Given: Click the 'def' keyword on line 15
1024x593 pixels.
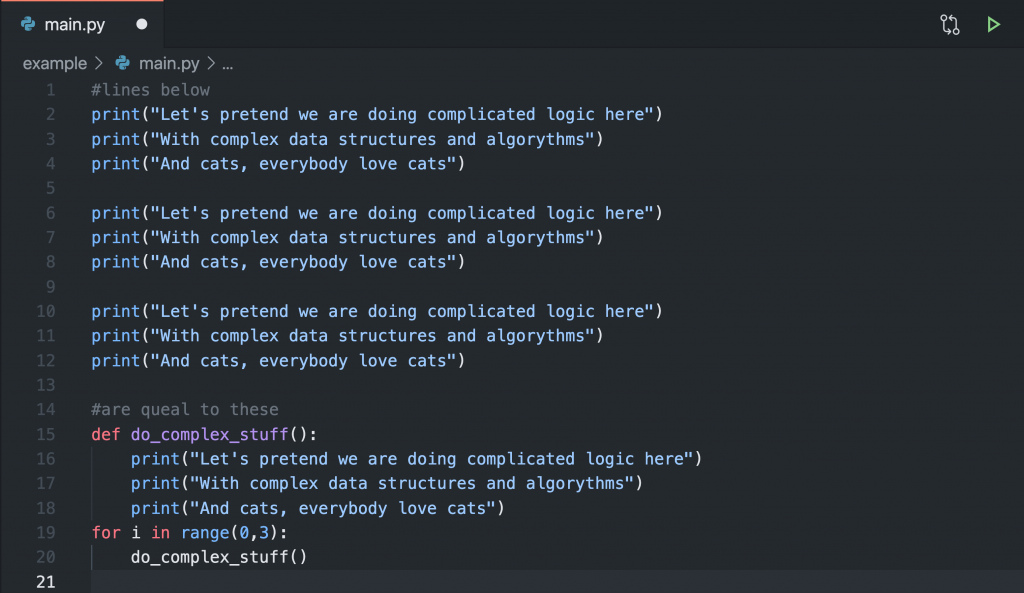Looking at the screenshot, I should coord(106,434).
